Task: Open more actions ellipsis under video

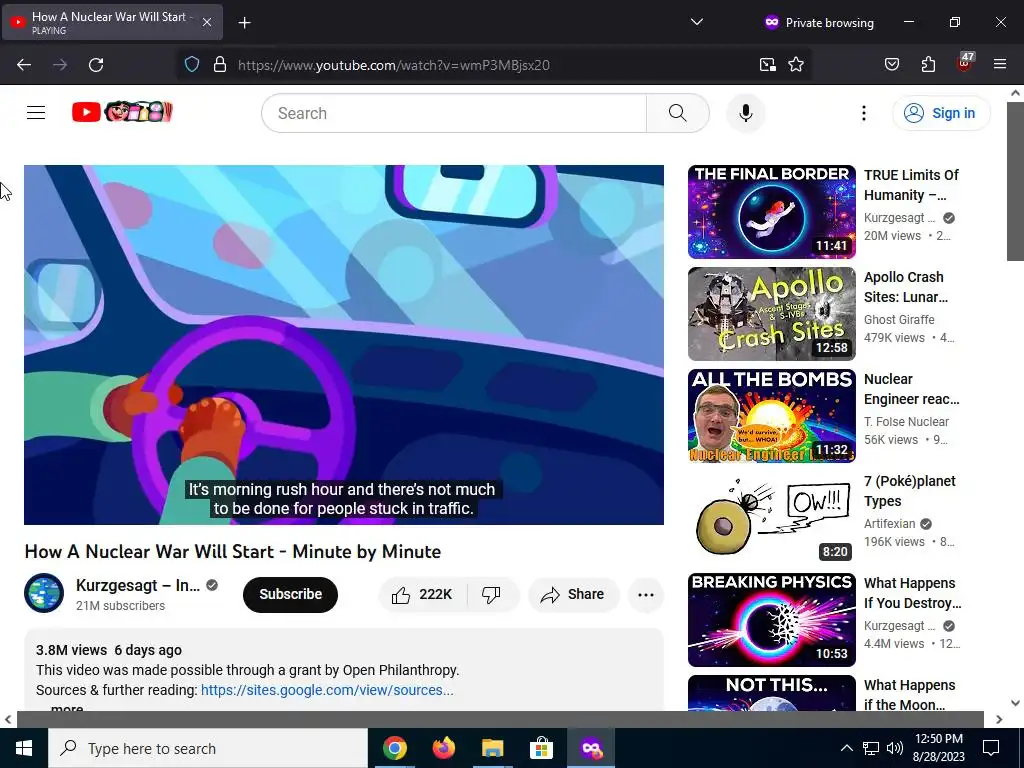Action: tap(646, 594)
